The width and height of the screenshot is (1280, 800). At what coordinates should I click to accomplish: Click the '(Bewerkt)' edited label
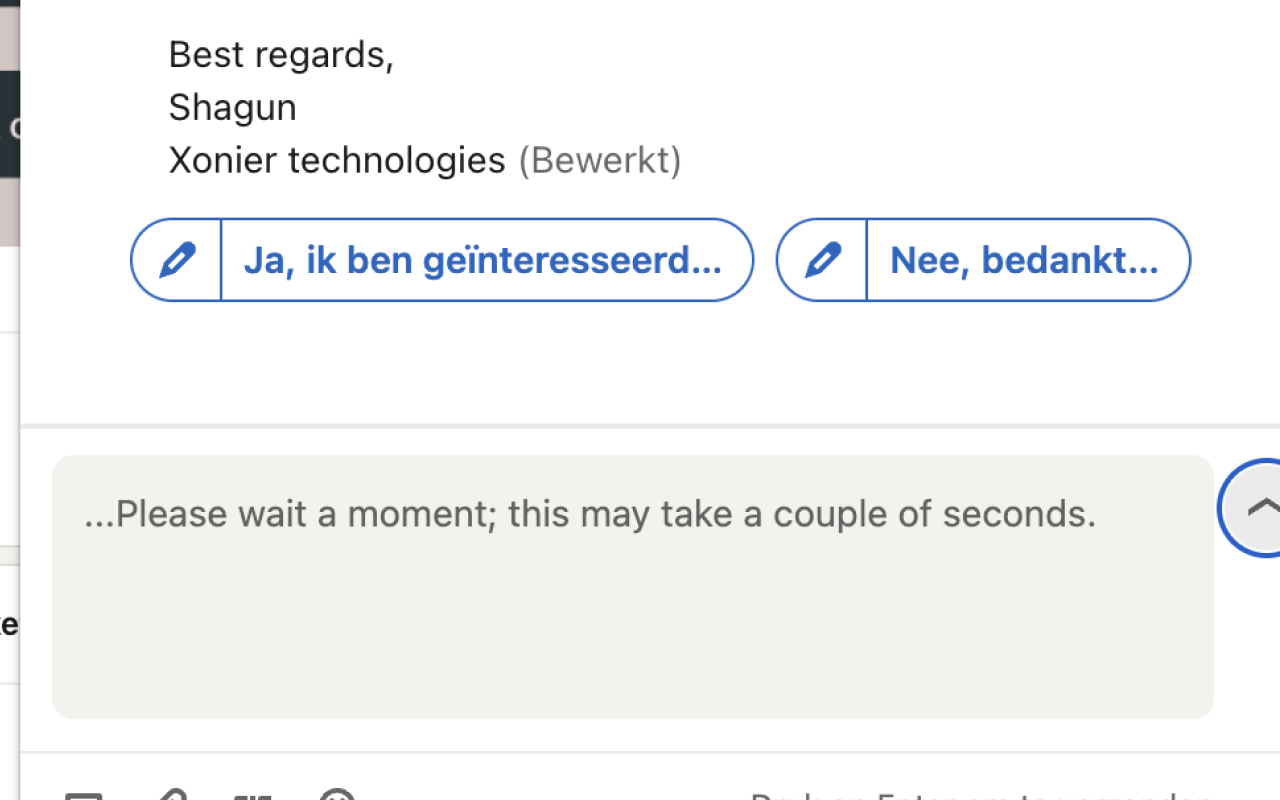pos(600,160)
